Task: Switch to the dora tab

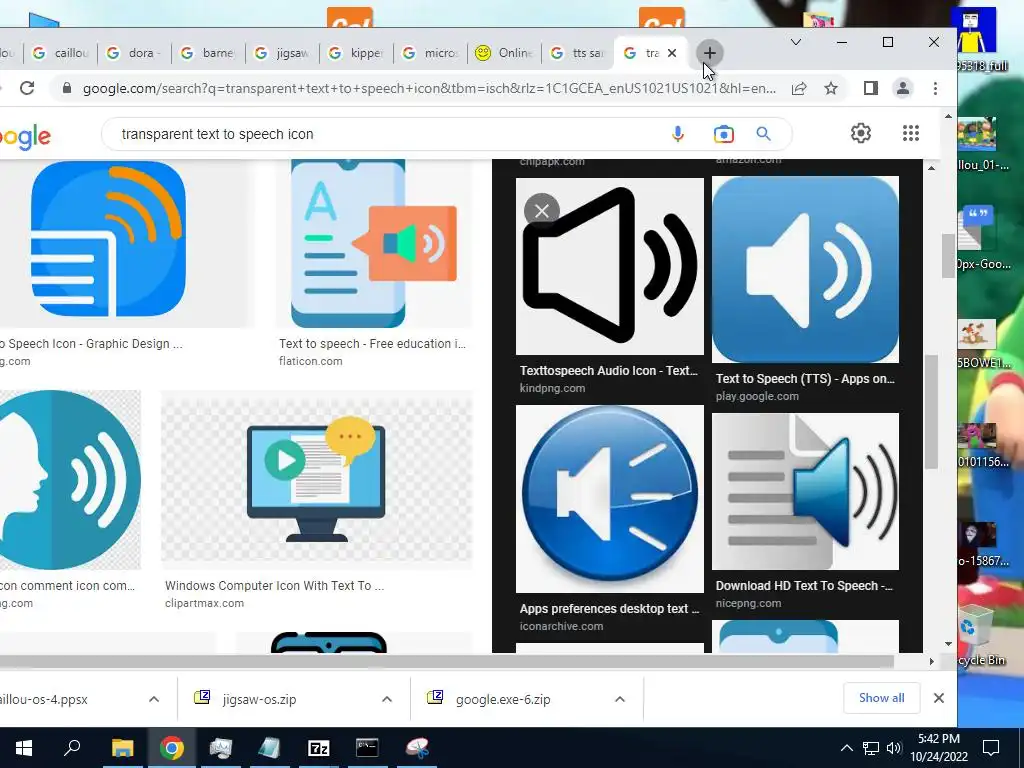Action: coord(135,53)
